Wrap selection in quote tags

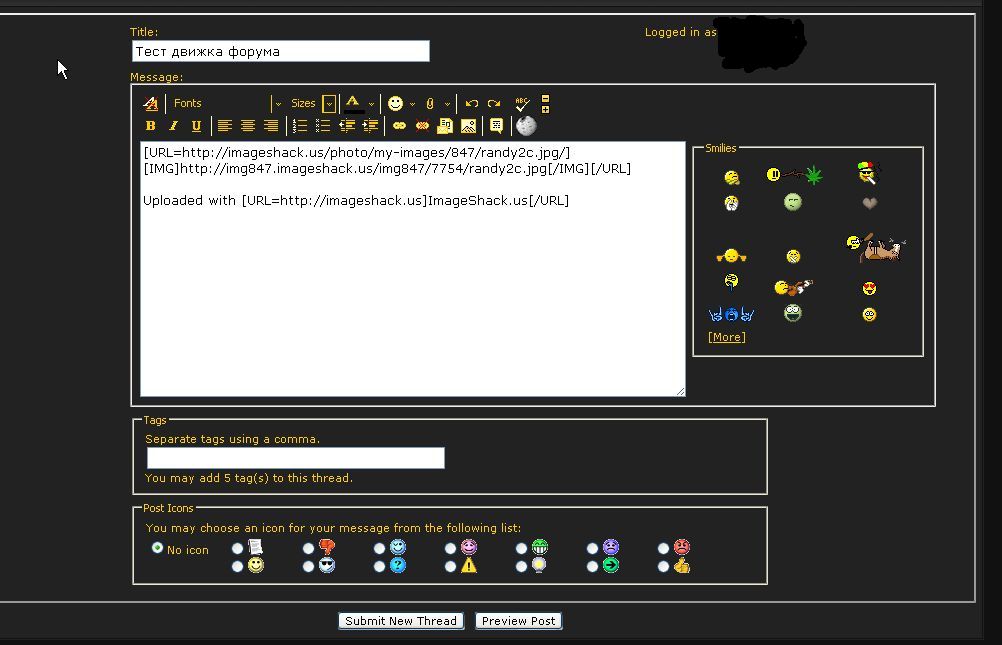[496, 126]
